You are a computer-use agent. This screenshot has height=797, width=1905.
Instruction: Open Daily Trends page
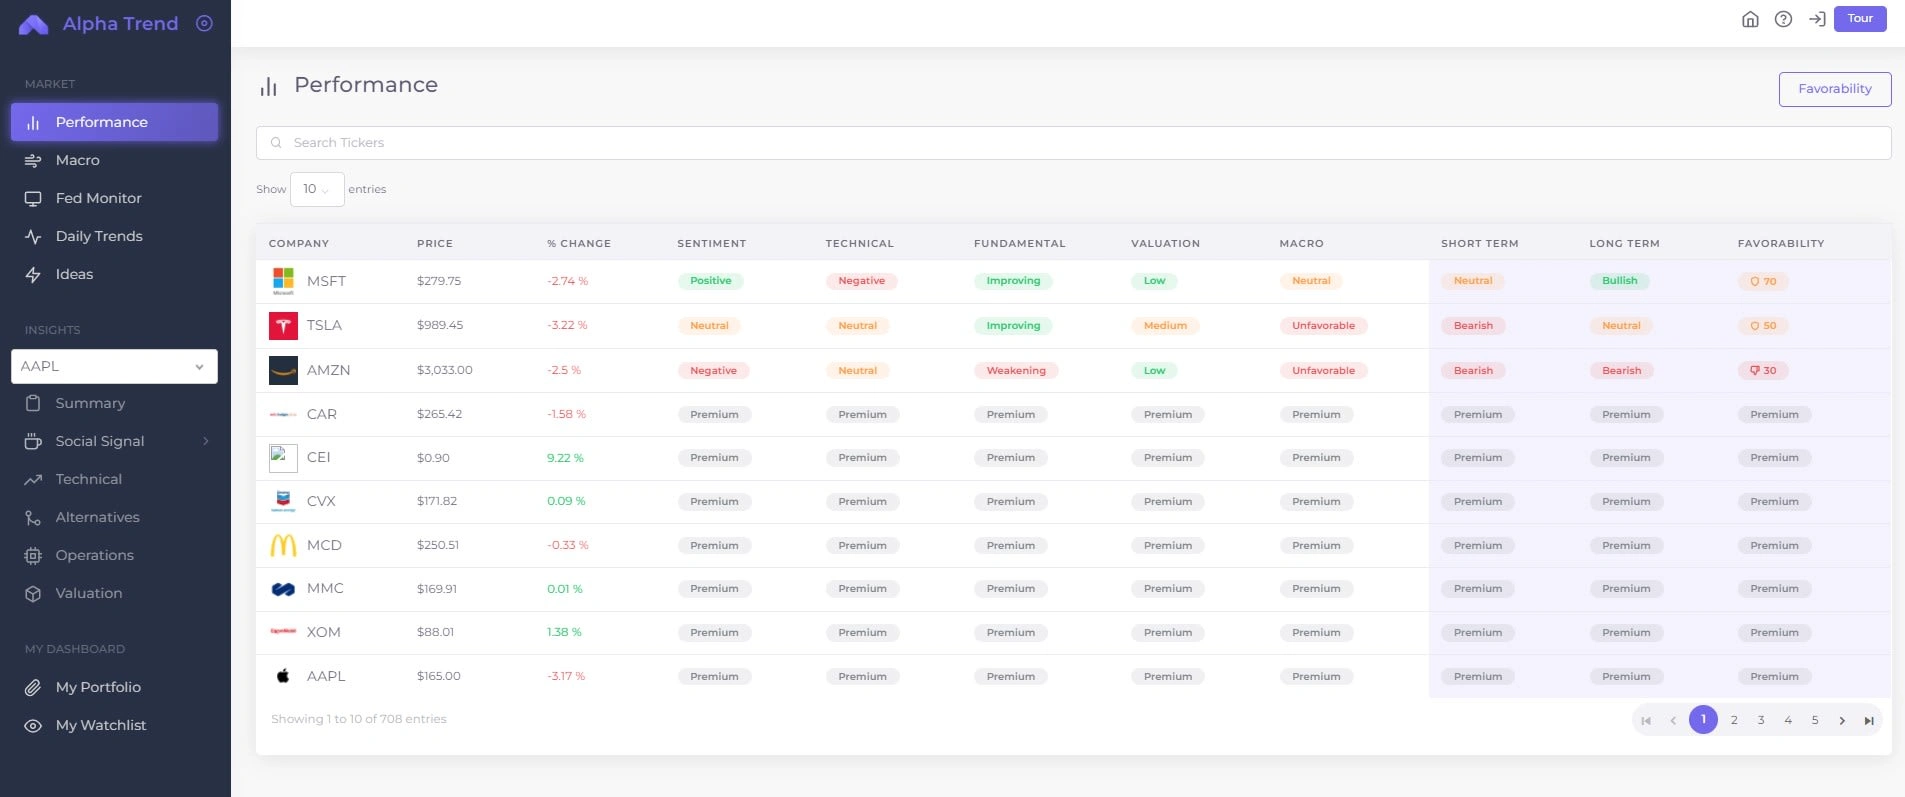tap(99, 236)
